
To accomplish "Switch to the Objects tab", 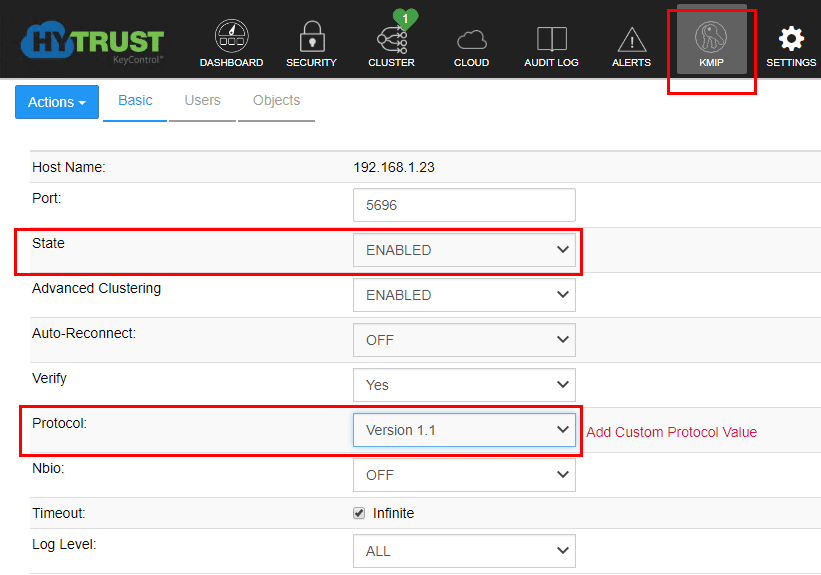I will [276, 101].
